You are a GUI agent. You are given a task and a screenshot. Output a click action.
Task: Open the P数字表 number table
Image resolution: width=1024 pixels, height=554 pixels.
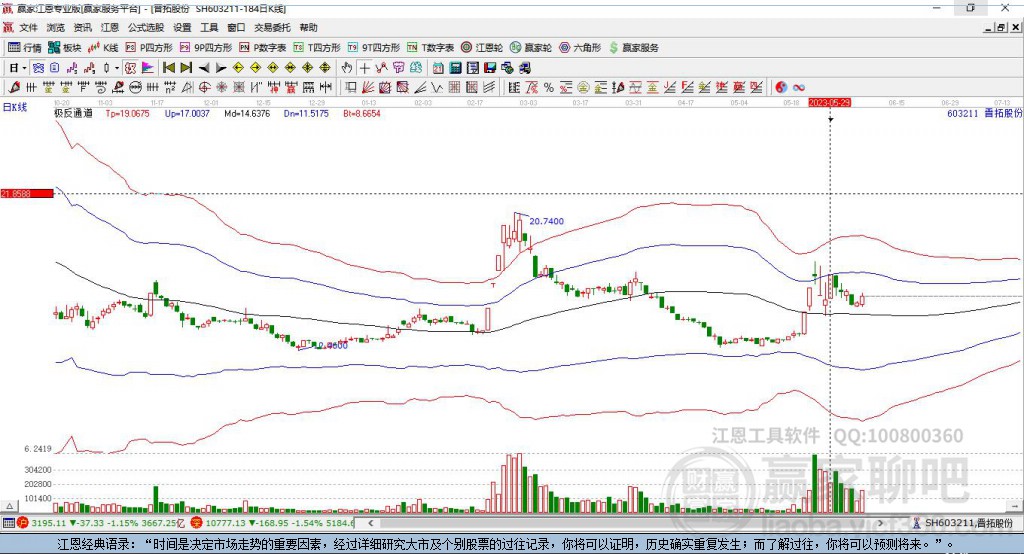(x=263, y=48)
